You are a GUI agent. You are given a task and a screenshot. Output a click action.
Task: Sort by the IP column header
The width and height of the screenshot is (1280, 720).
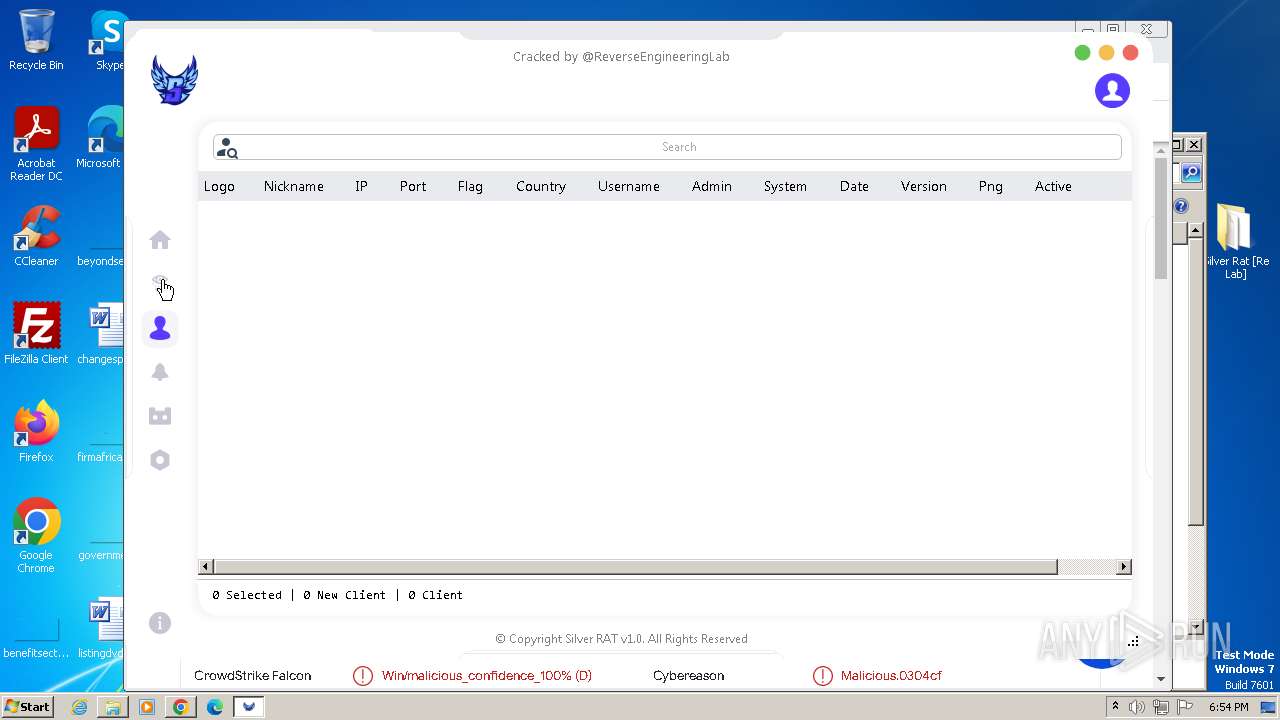pos(361,186)
